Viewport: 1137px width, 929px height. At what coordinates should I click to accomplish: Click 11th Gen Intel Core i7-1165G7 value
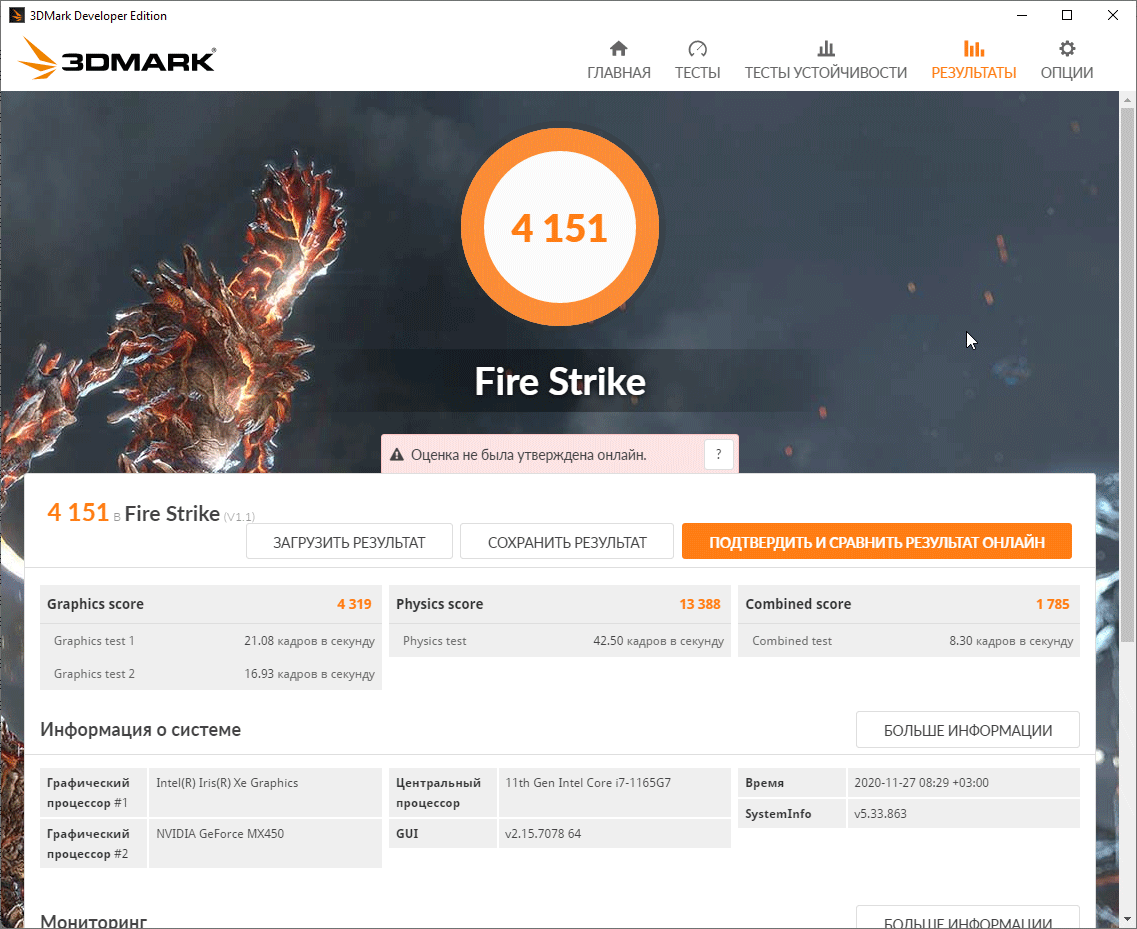[587, 783]
